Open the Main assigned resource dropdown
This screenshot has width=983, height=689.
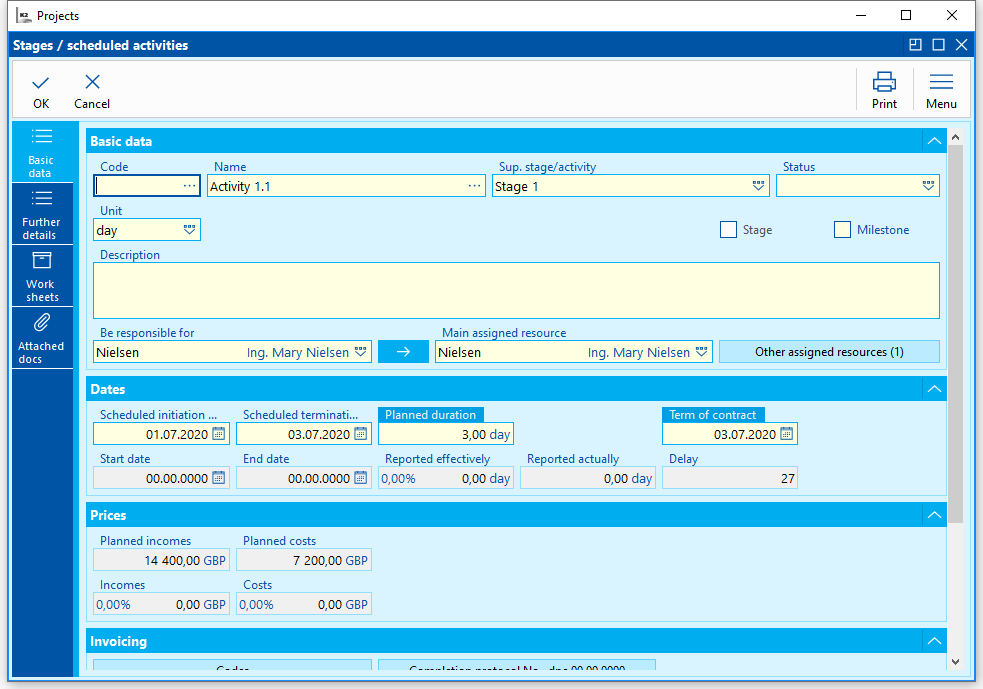[702, 352]
